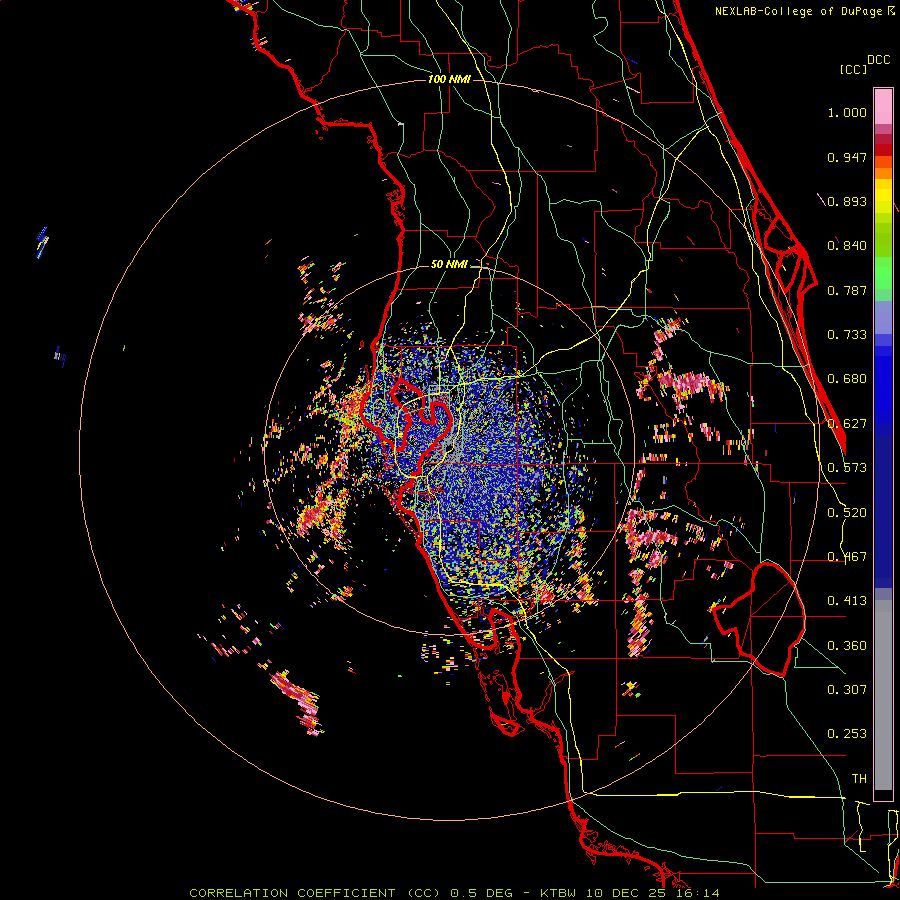Click the DCC label above the color scale
Screen dimensions: 900x900
coord(879,60)
